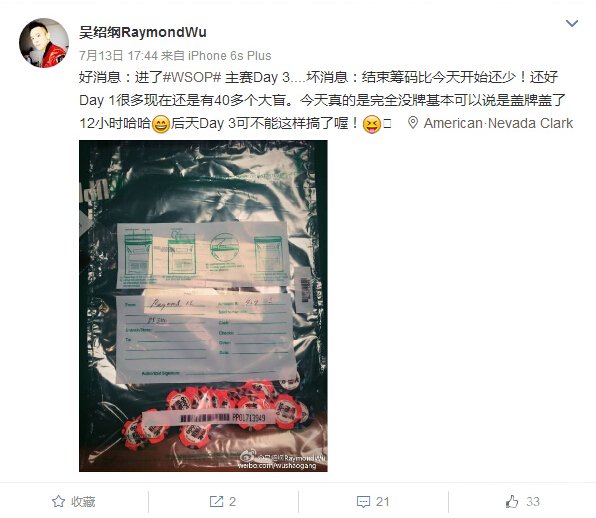Click the grinning emoji in the post
Image resolution: width=596 pixels, height=518 pixels.
(x=161, y=124)
